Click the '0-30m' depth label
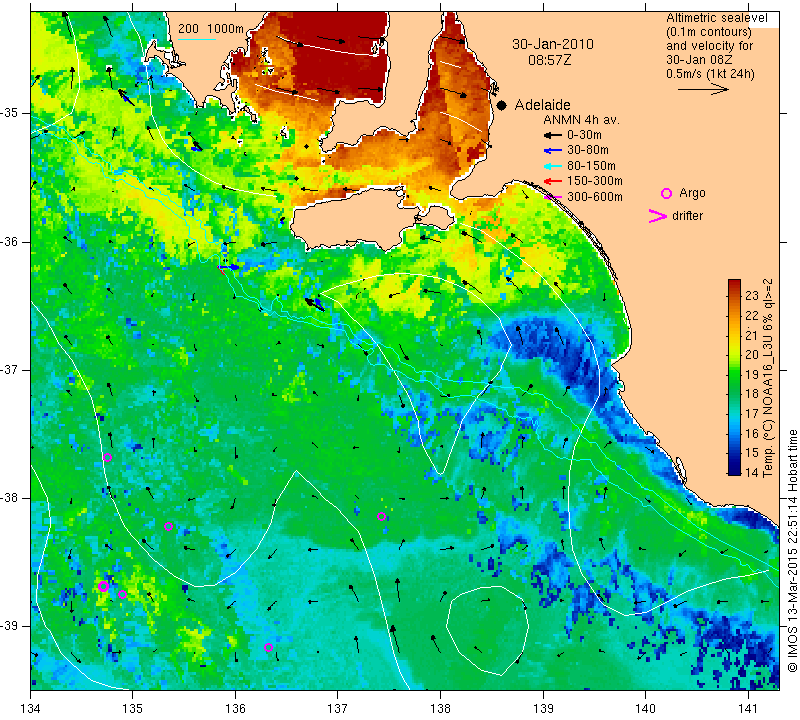The image size is (800, 720). [x=584, y=135]
